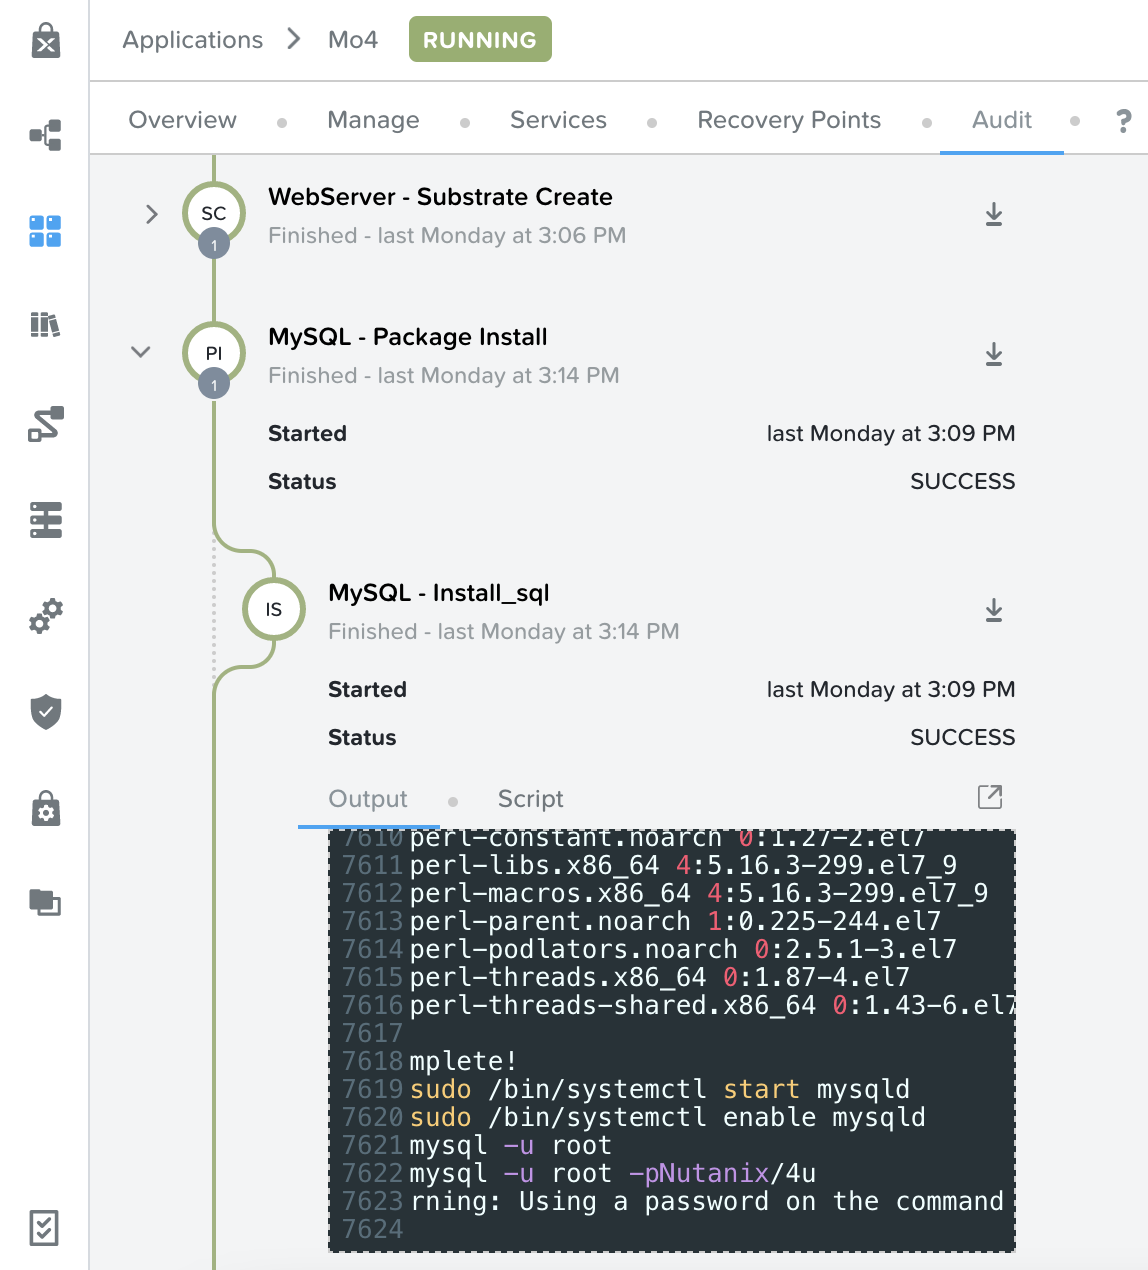This screenshot has width=1148, height=1270.
Task: Download WebServer Substrate Create logs
Action: (993, 214)
